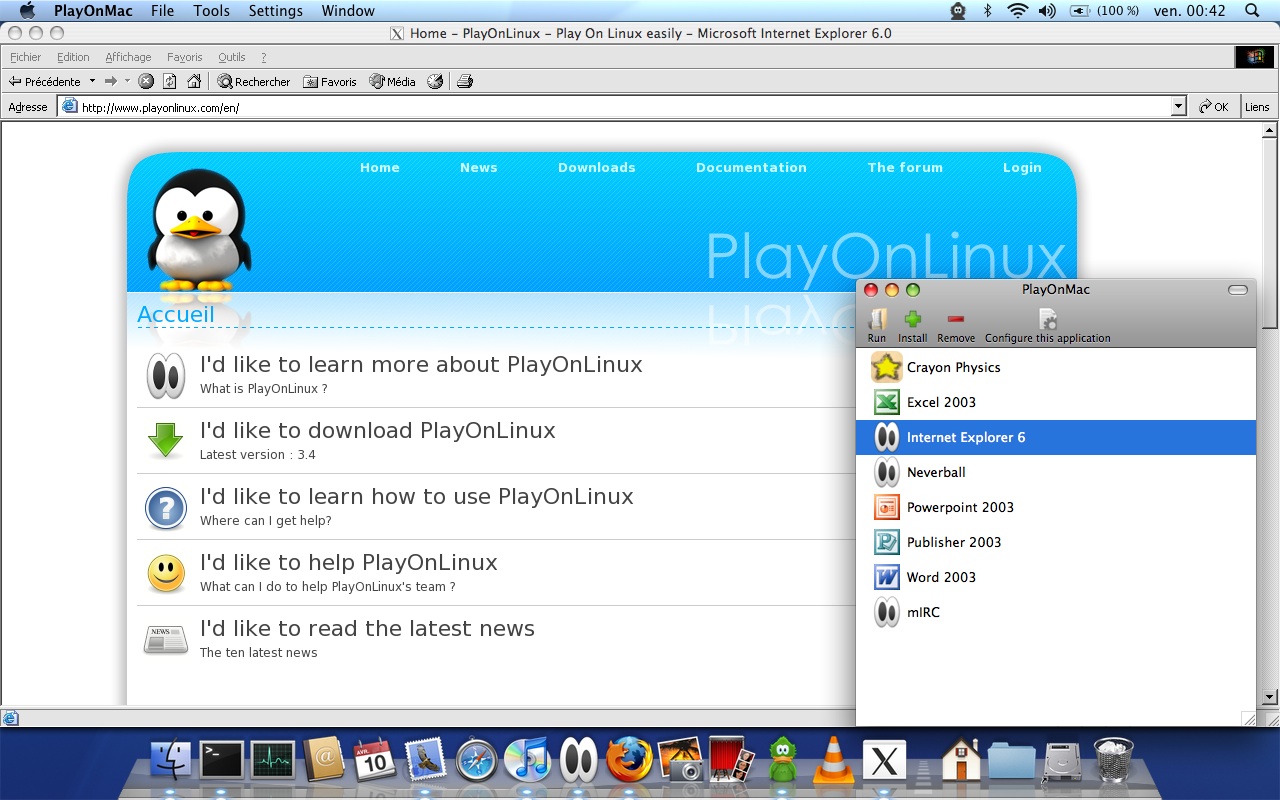Toggle PlayOnMac toolbar pill button
The image size is (1280, 800).
click(1238, 290)
